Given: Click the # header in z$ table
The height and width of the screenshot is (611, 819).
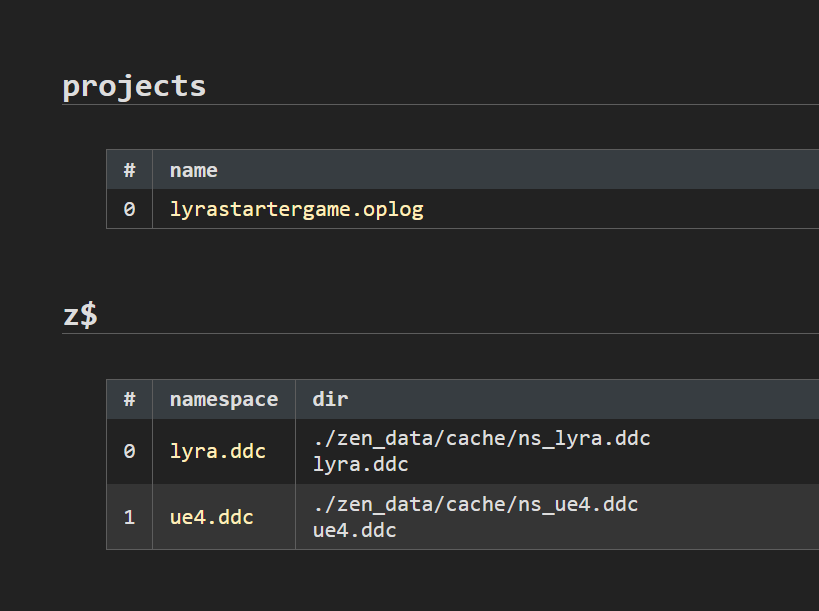Looking at the screenshot, I should (x=129, y=399).
